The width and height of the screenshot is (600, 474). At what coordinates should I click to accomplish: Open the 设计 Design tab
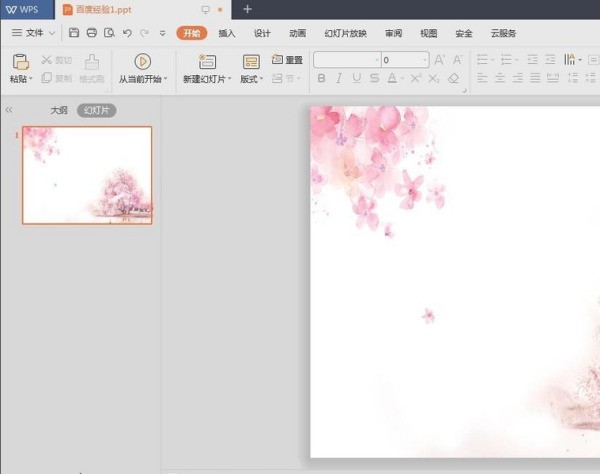click(262, 33)
